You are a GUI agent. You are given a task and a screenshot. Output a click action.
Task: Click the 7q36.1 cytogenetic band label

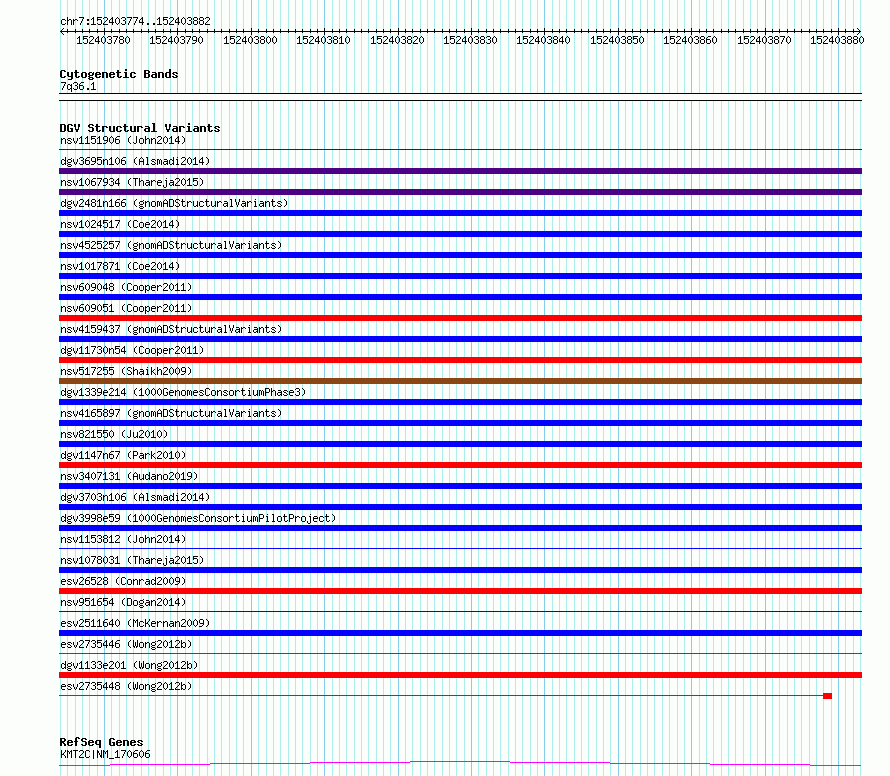[x=78, y=86]
